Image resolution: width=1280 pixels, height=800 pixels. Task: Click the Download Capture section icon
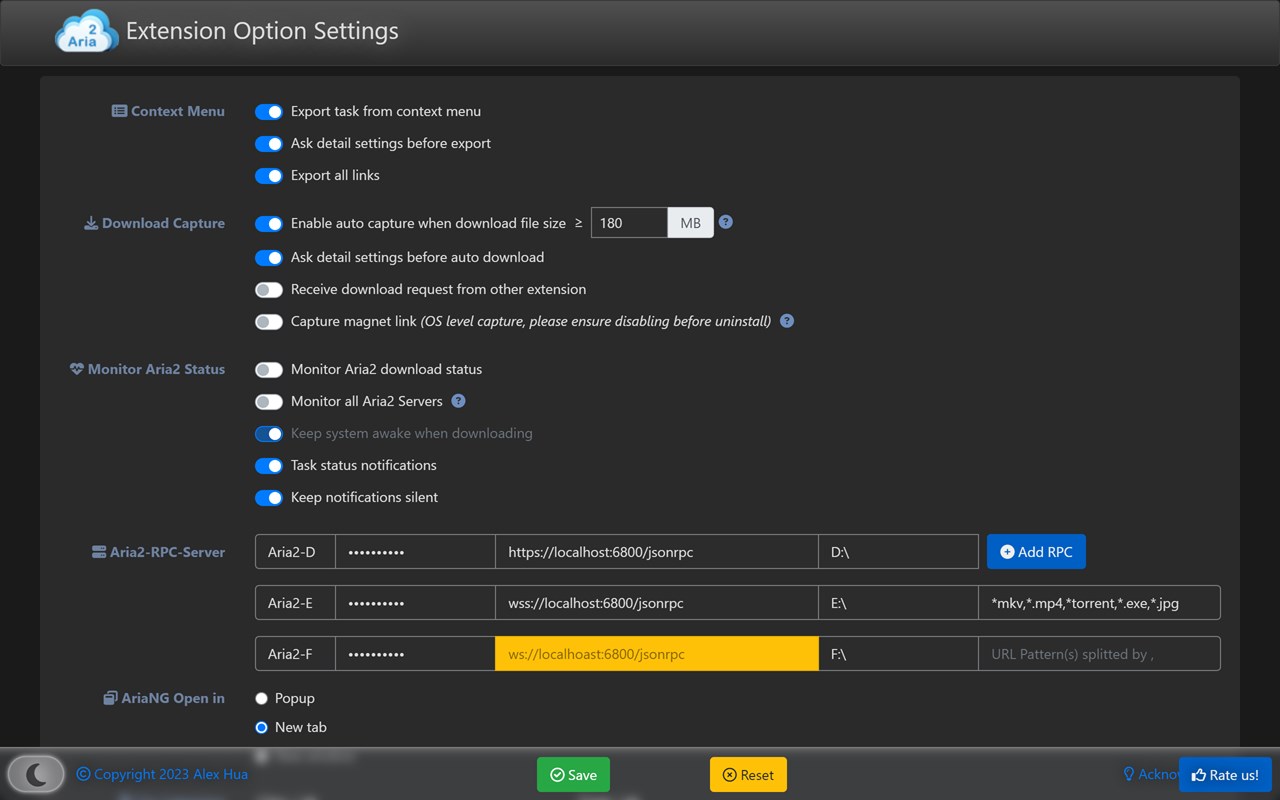(90, 223)
